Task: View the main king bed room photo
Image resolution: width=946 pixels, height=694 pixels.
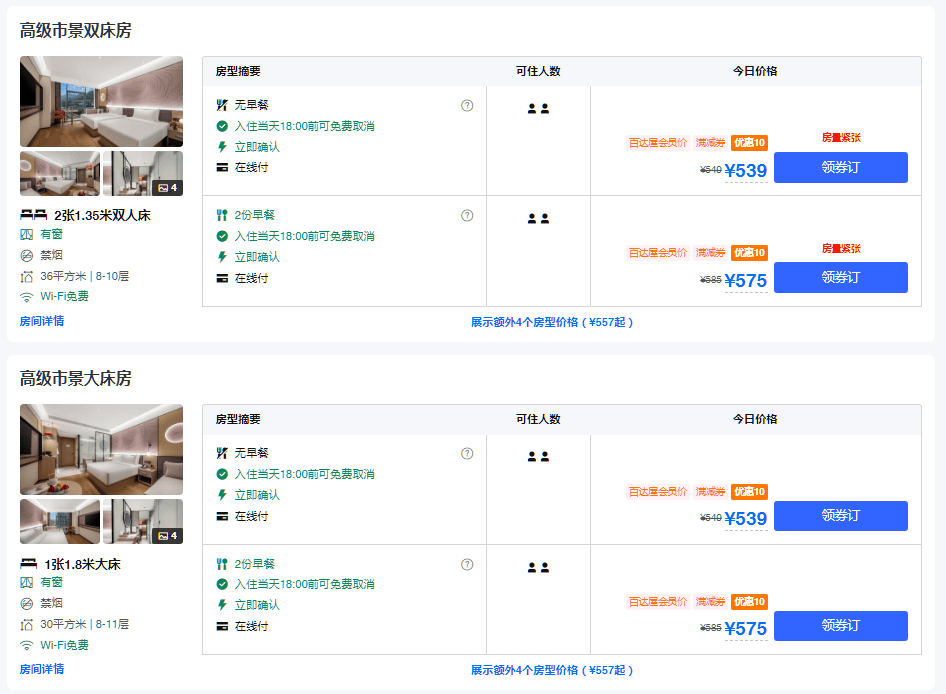Action: click(x=101, y=450)
